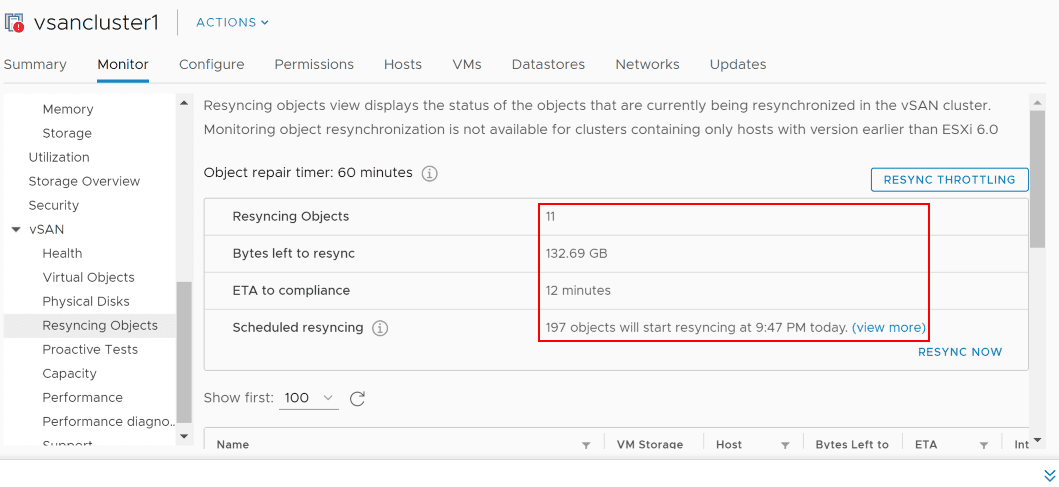Select Physical Disks in sidebar
This screenshot has height=487, width=1059.
(x=86, y=301)
